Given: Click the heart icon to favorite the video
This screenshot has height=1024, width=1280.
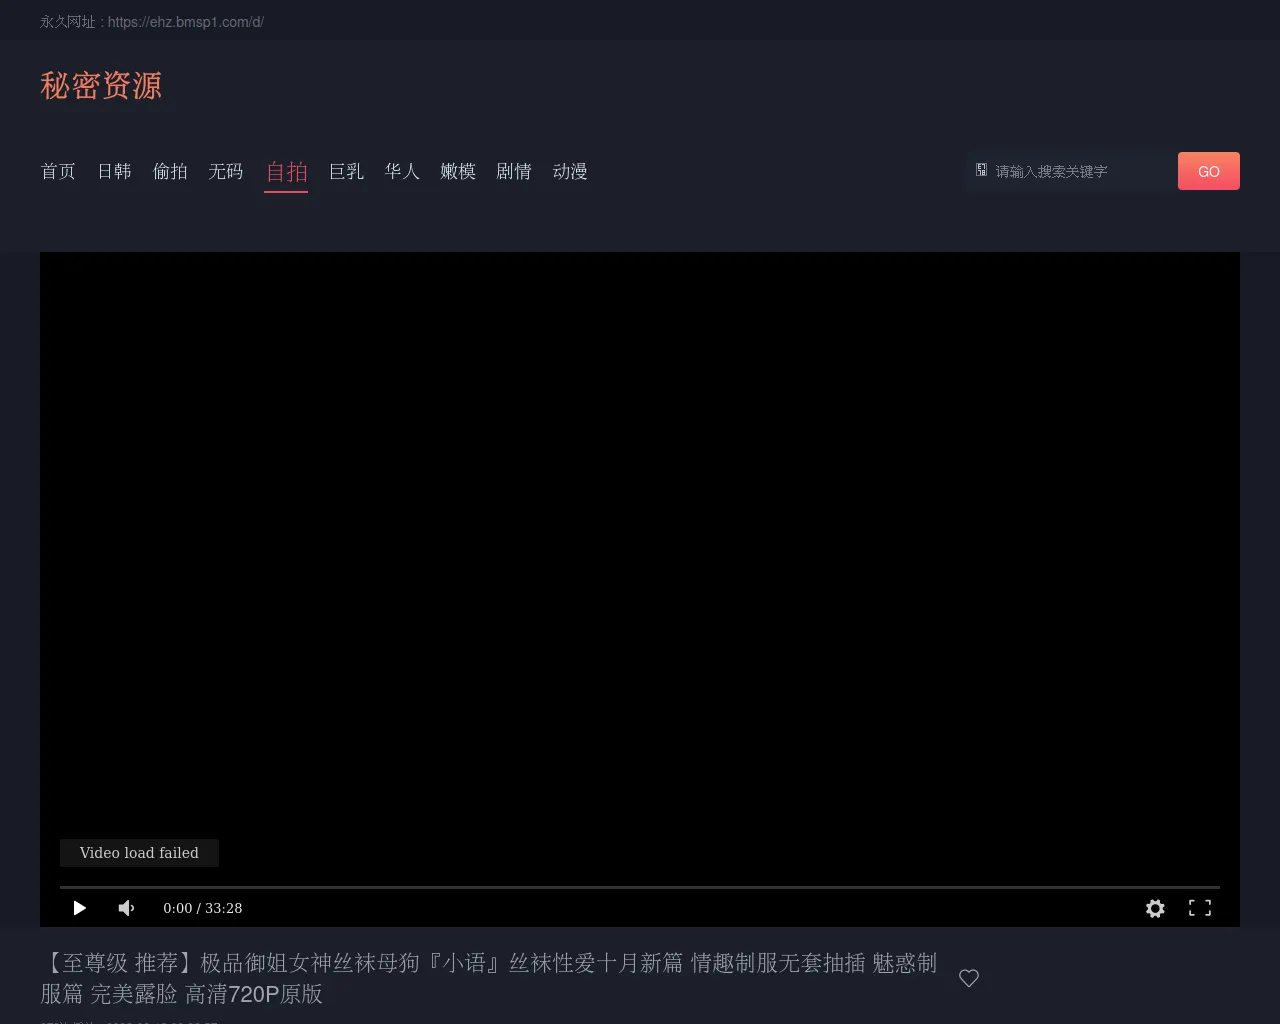Looking at the screenshot, I should [968, 978].
